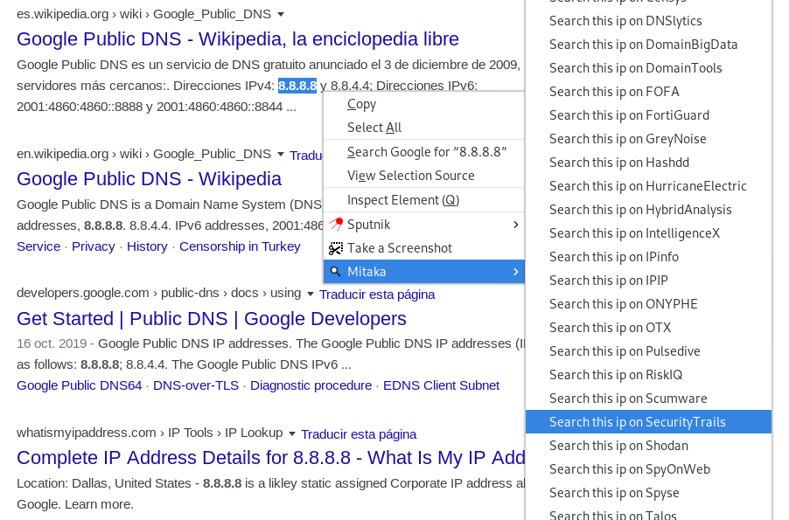Search this ip on HurricaneElectric
Viewport: 789px width, 520px height.
(x=649, y=186)
